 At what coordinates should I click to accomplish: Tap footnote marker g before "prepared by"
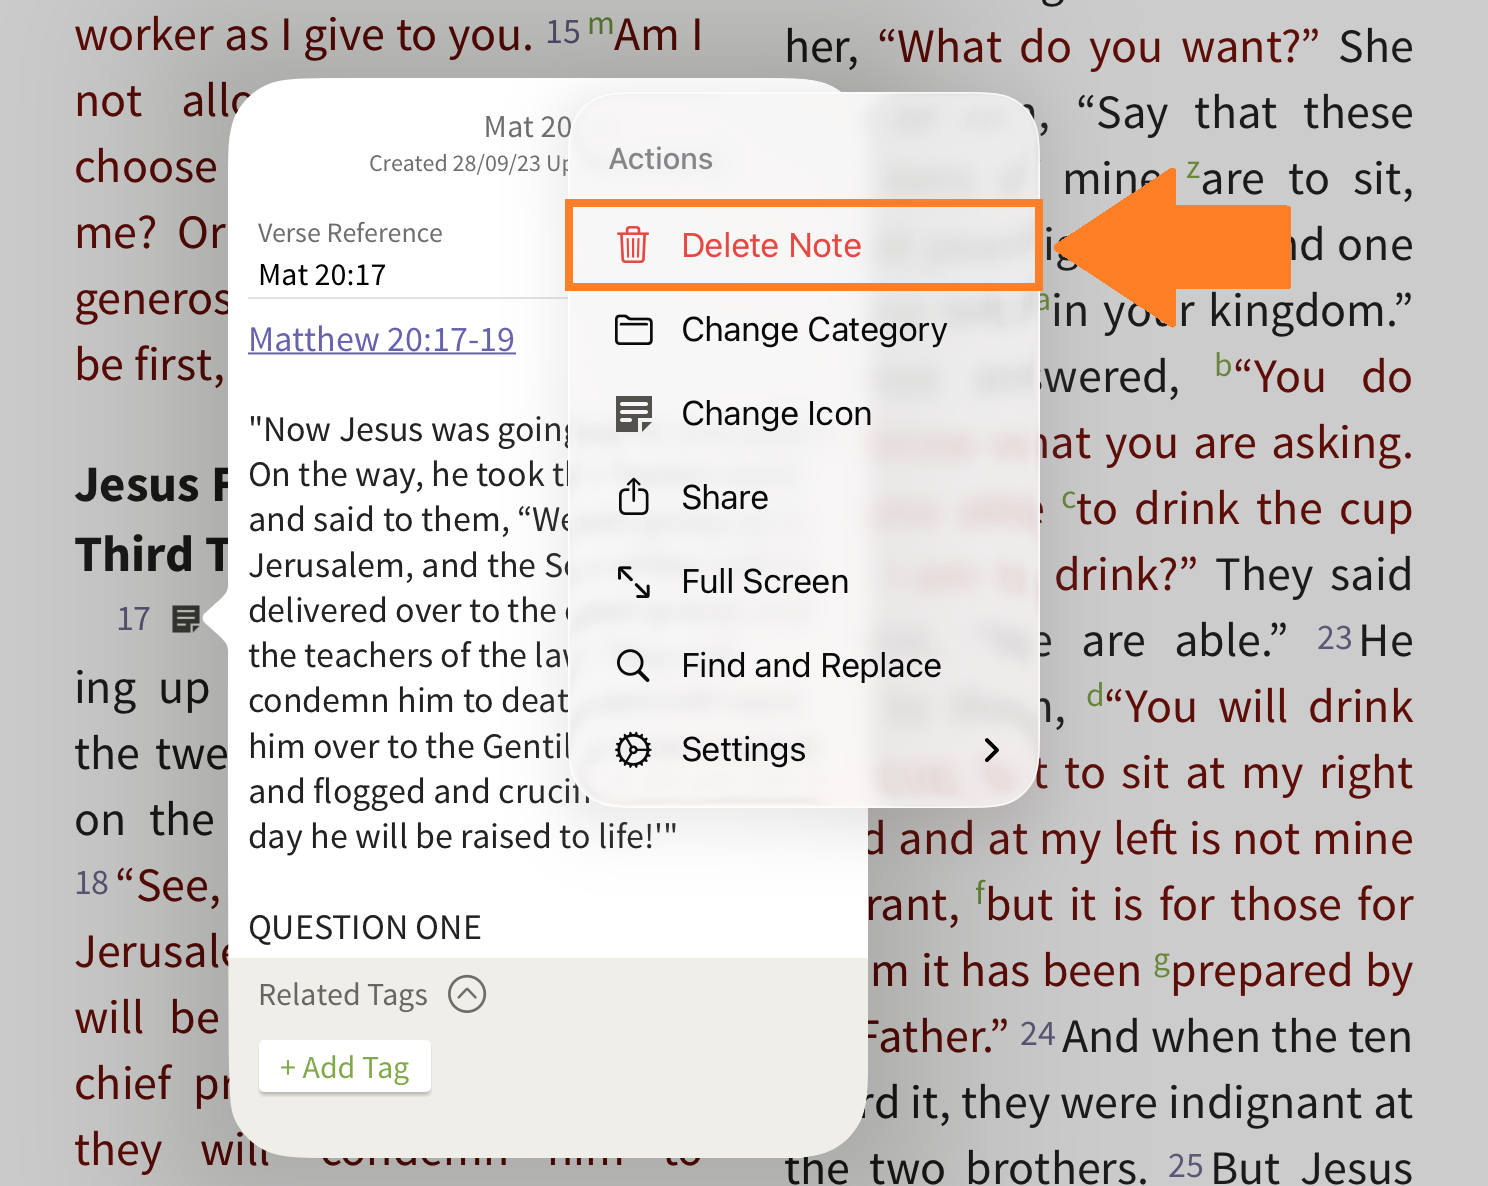point(1161,962)
